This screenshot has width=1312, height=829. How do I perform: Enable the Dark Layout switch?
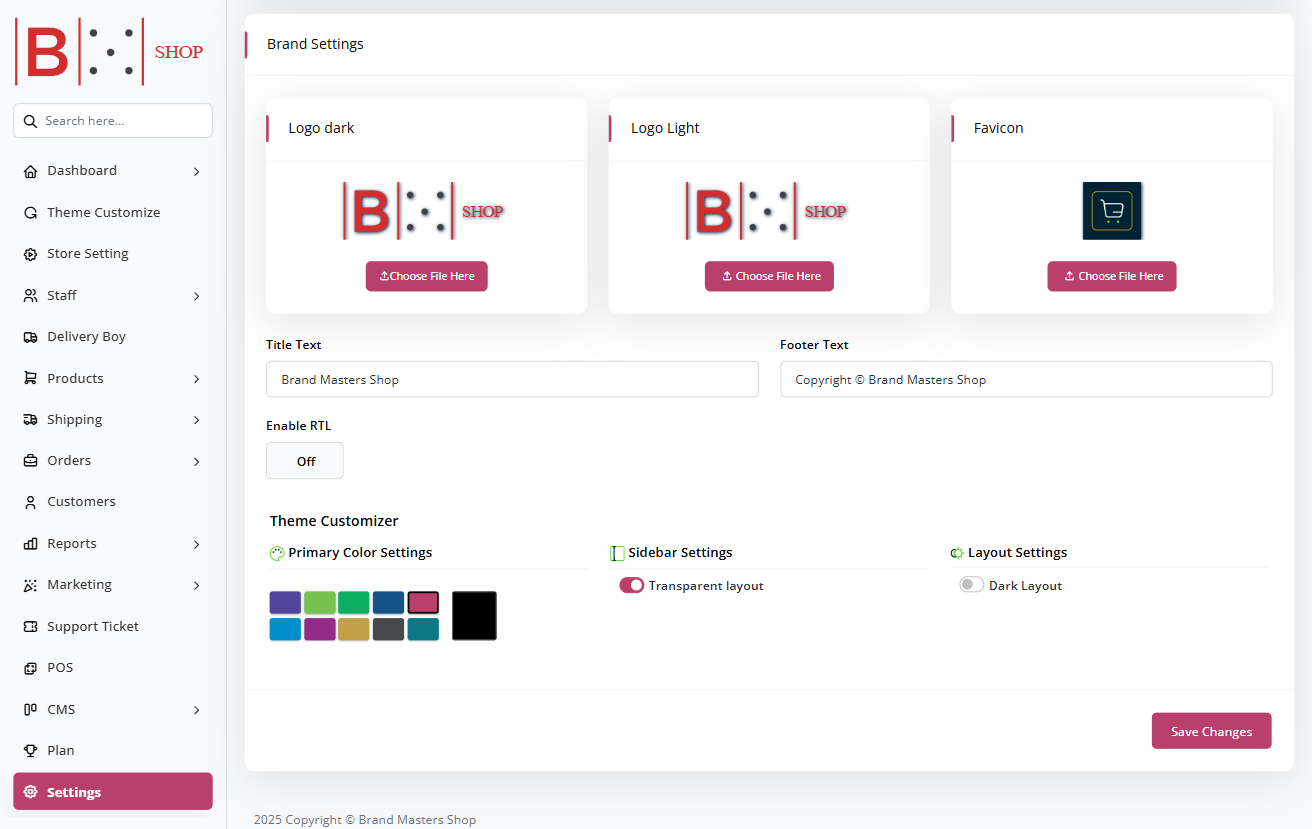(x=971, y=585)
